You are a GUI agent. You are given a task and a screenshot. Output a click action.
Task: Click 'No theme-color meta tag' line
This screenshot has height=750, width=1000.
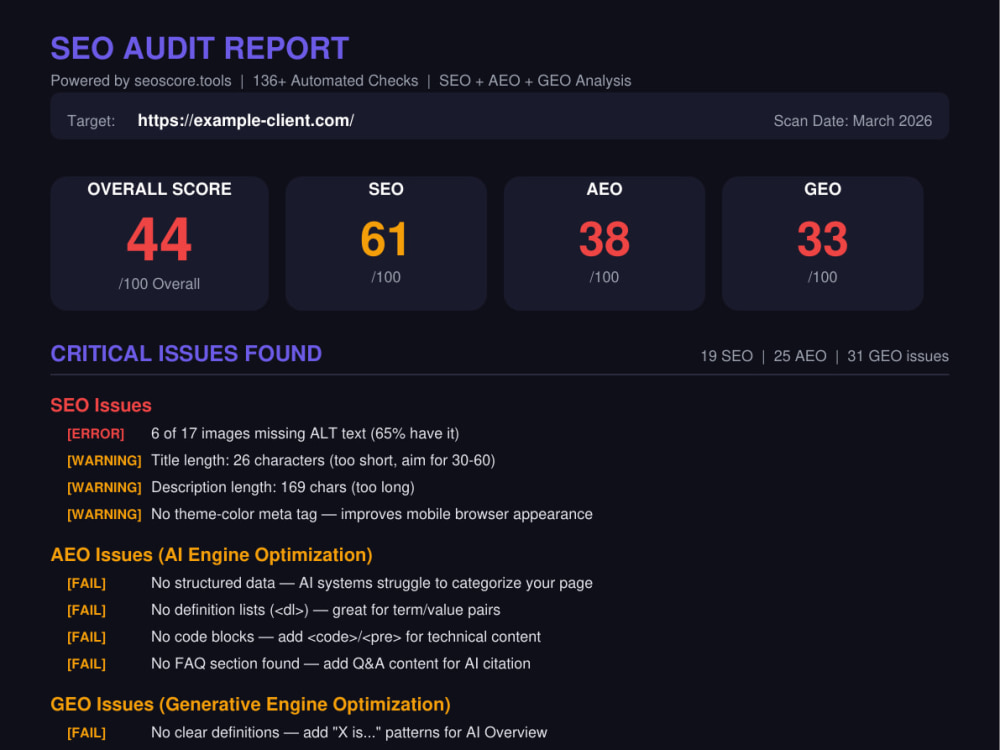pyautogui.click(x=372, y=514)
